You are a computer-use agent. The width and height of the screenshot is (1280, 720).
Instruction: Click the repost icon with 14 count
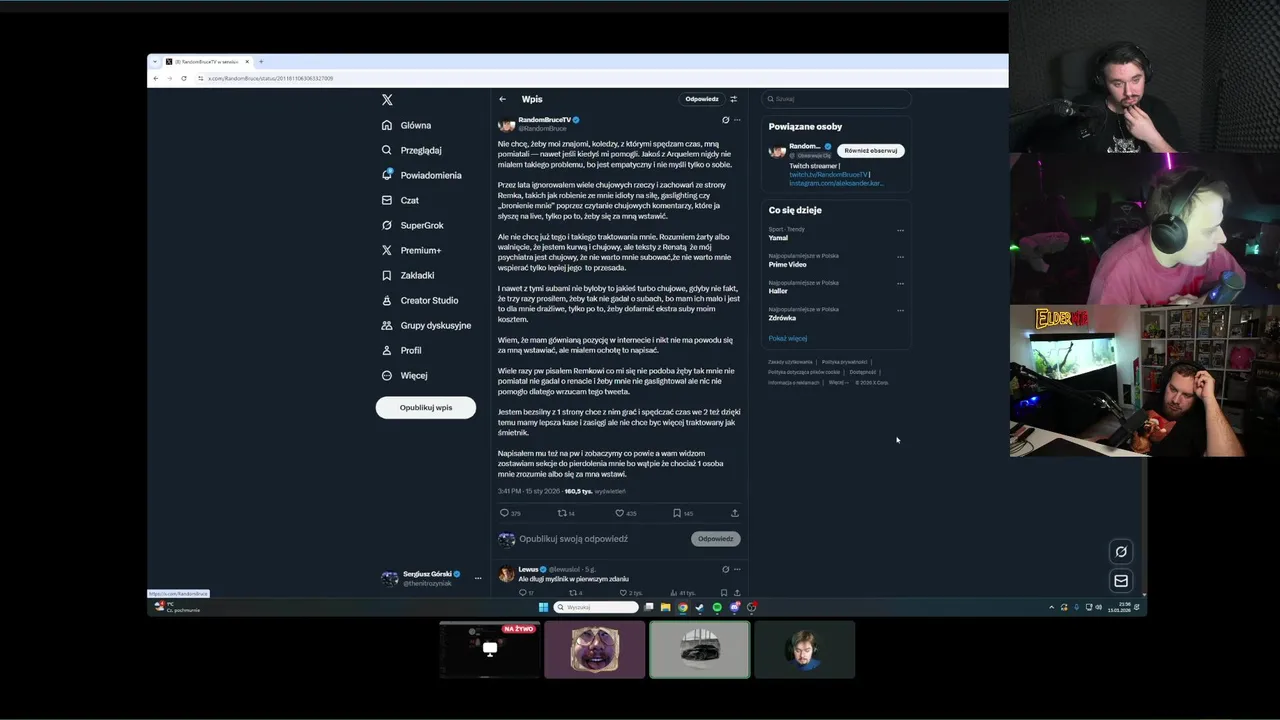pyautogui.click(x=561, y=513)
